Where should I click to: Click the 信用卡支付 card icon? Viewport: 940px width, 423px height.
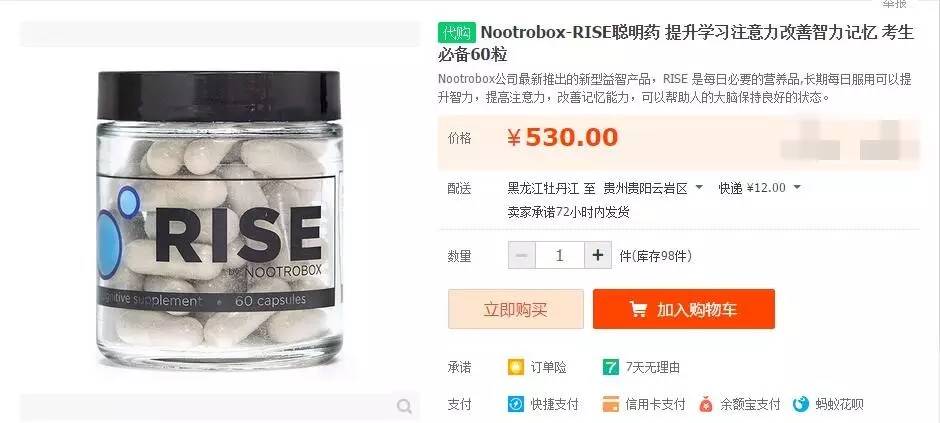[610, 404]
